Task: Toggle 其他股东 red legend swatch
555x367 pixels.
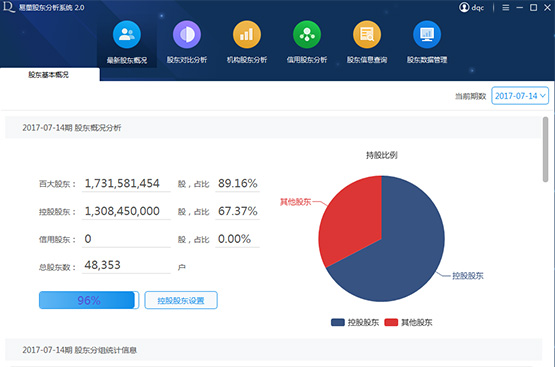Action: tap(391, 322)
